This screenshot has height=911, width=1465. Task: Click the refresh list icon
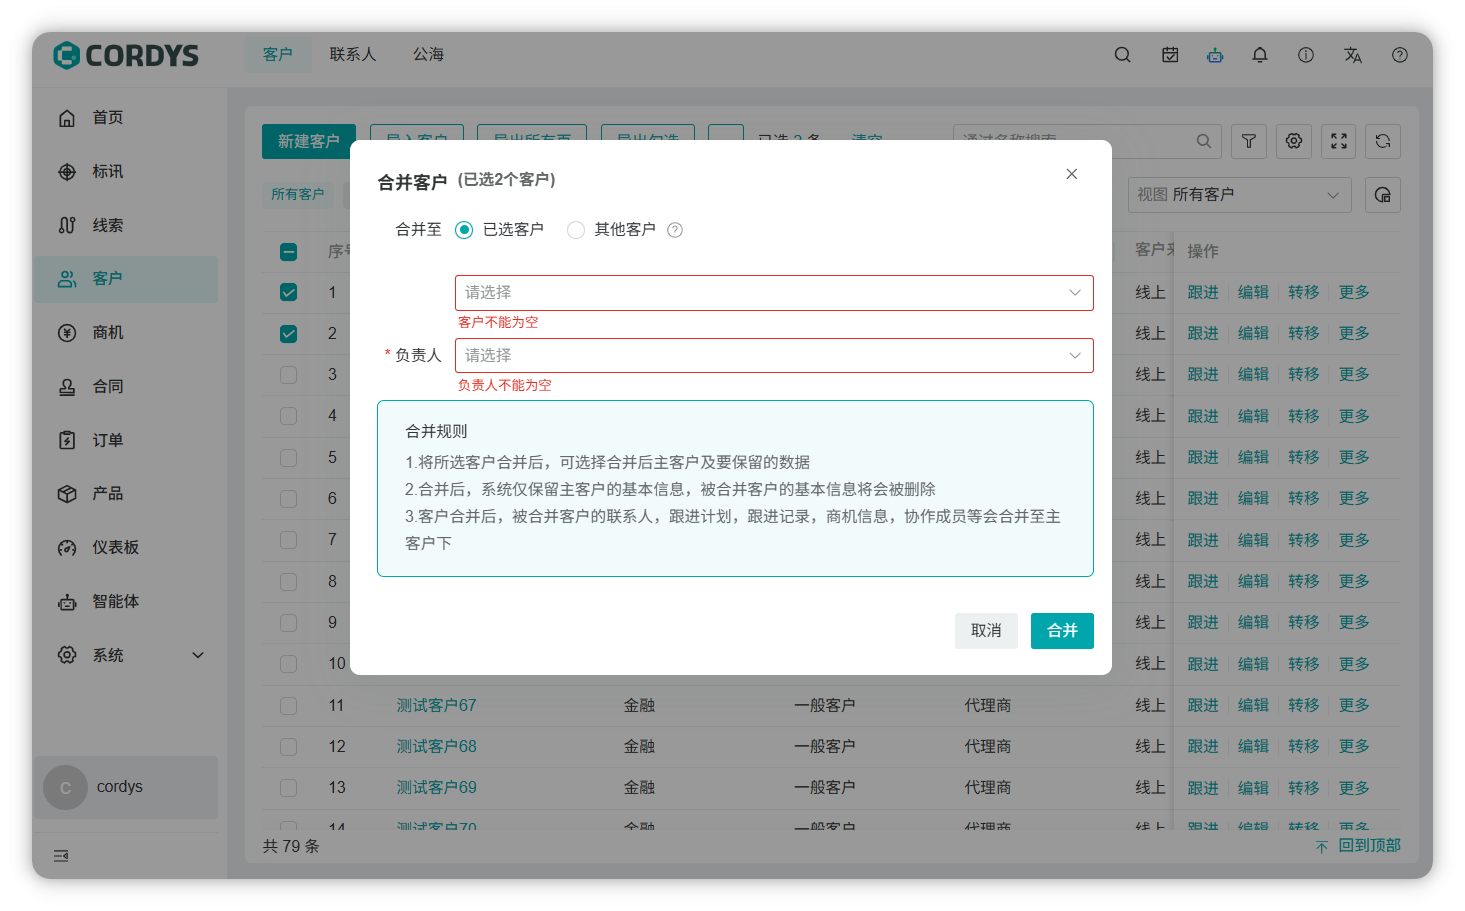[1383, 141]
